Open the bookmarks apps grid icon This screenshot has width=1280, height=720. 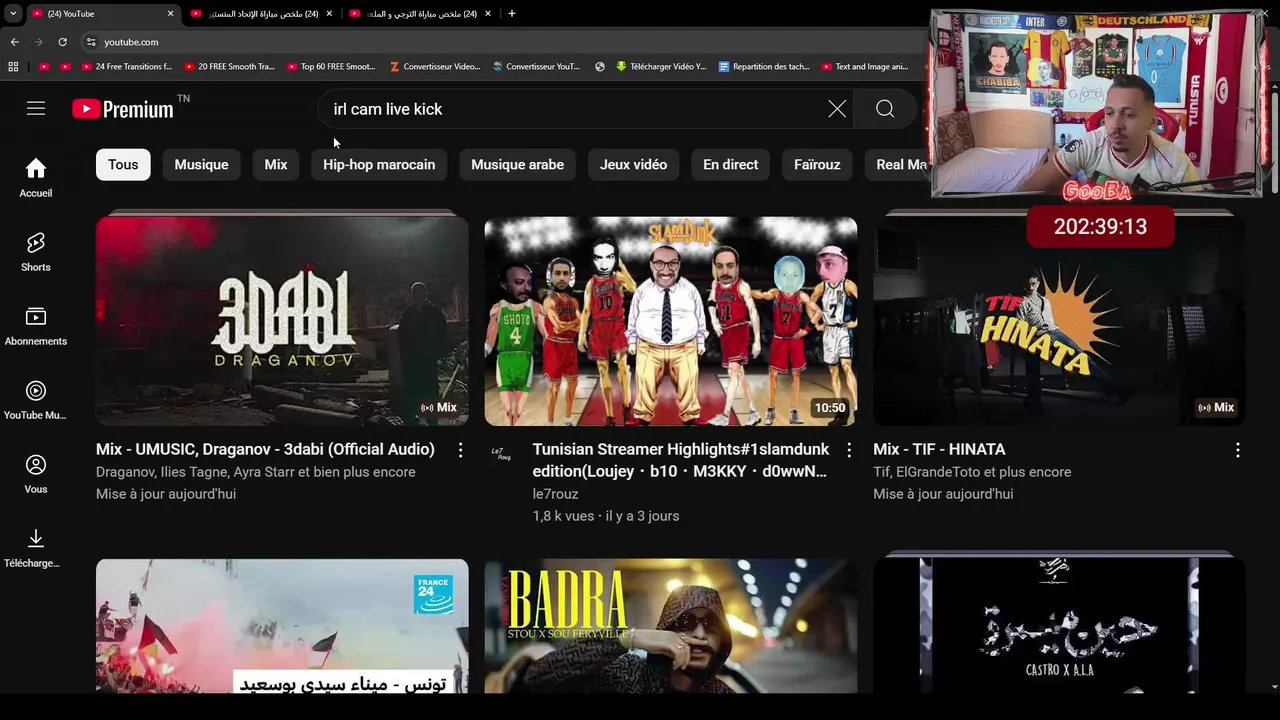pos(13,67)
